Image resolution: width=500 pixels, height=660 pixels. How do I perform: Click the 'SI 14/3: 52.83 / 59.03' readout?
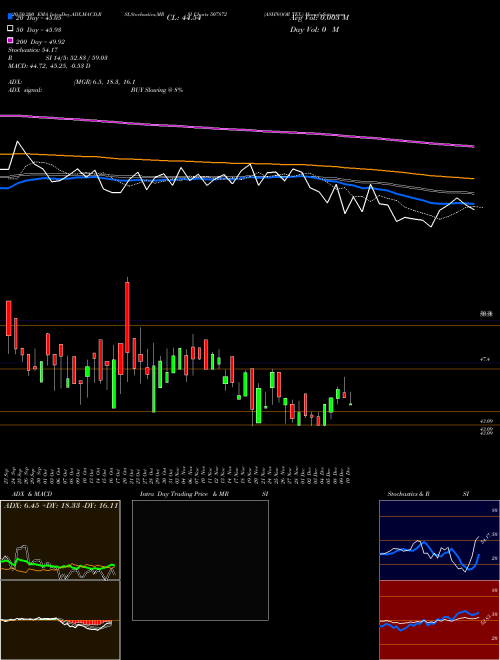click(77, 58)
